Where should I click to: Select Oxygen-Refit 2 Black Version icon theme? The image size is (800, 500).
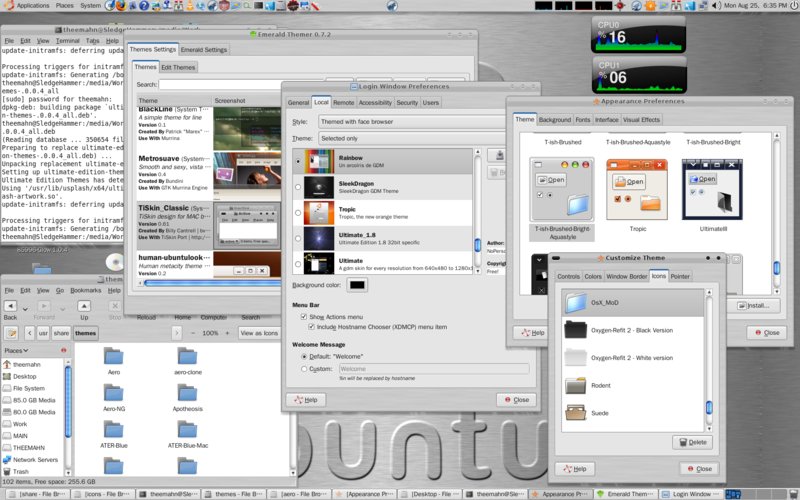pyautogui.click(x=633, y=330)
